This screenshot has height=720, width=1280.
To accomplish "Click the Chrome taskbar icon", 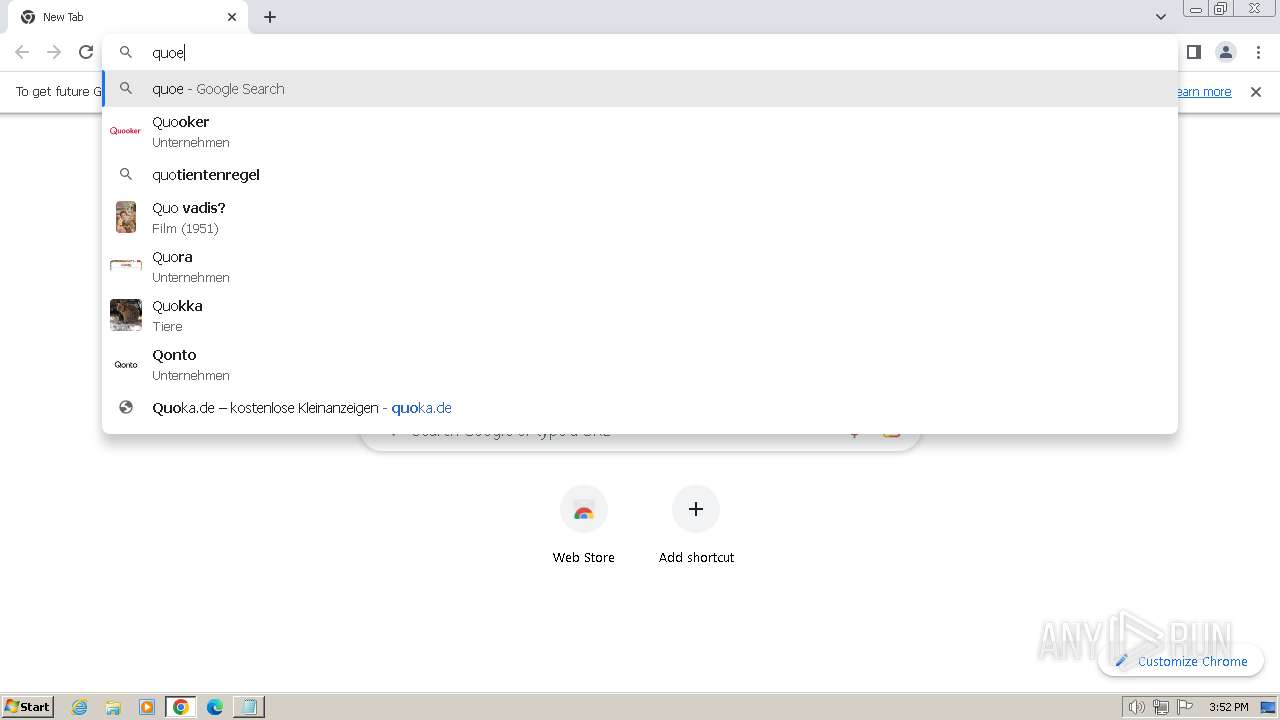I will [181, 707].
